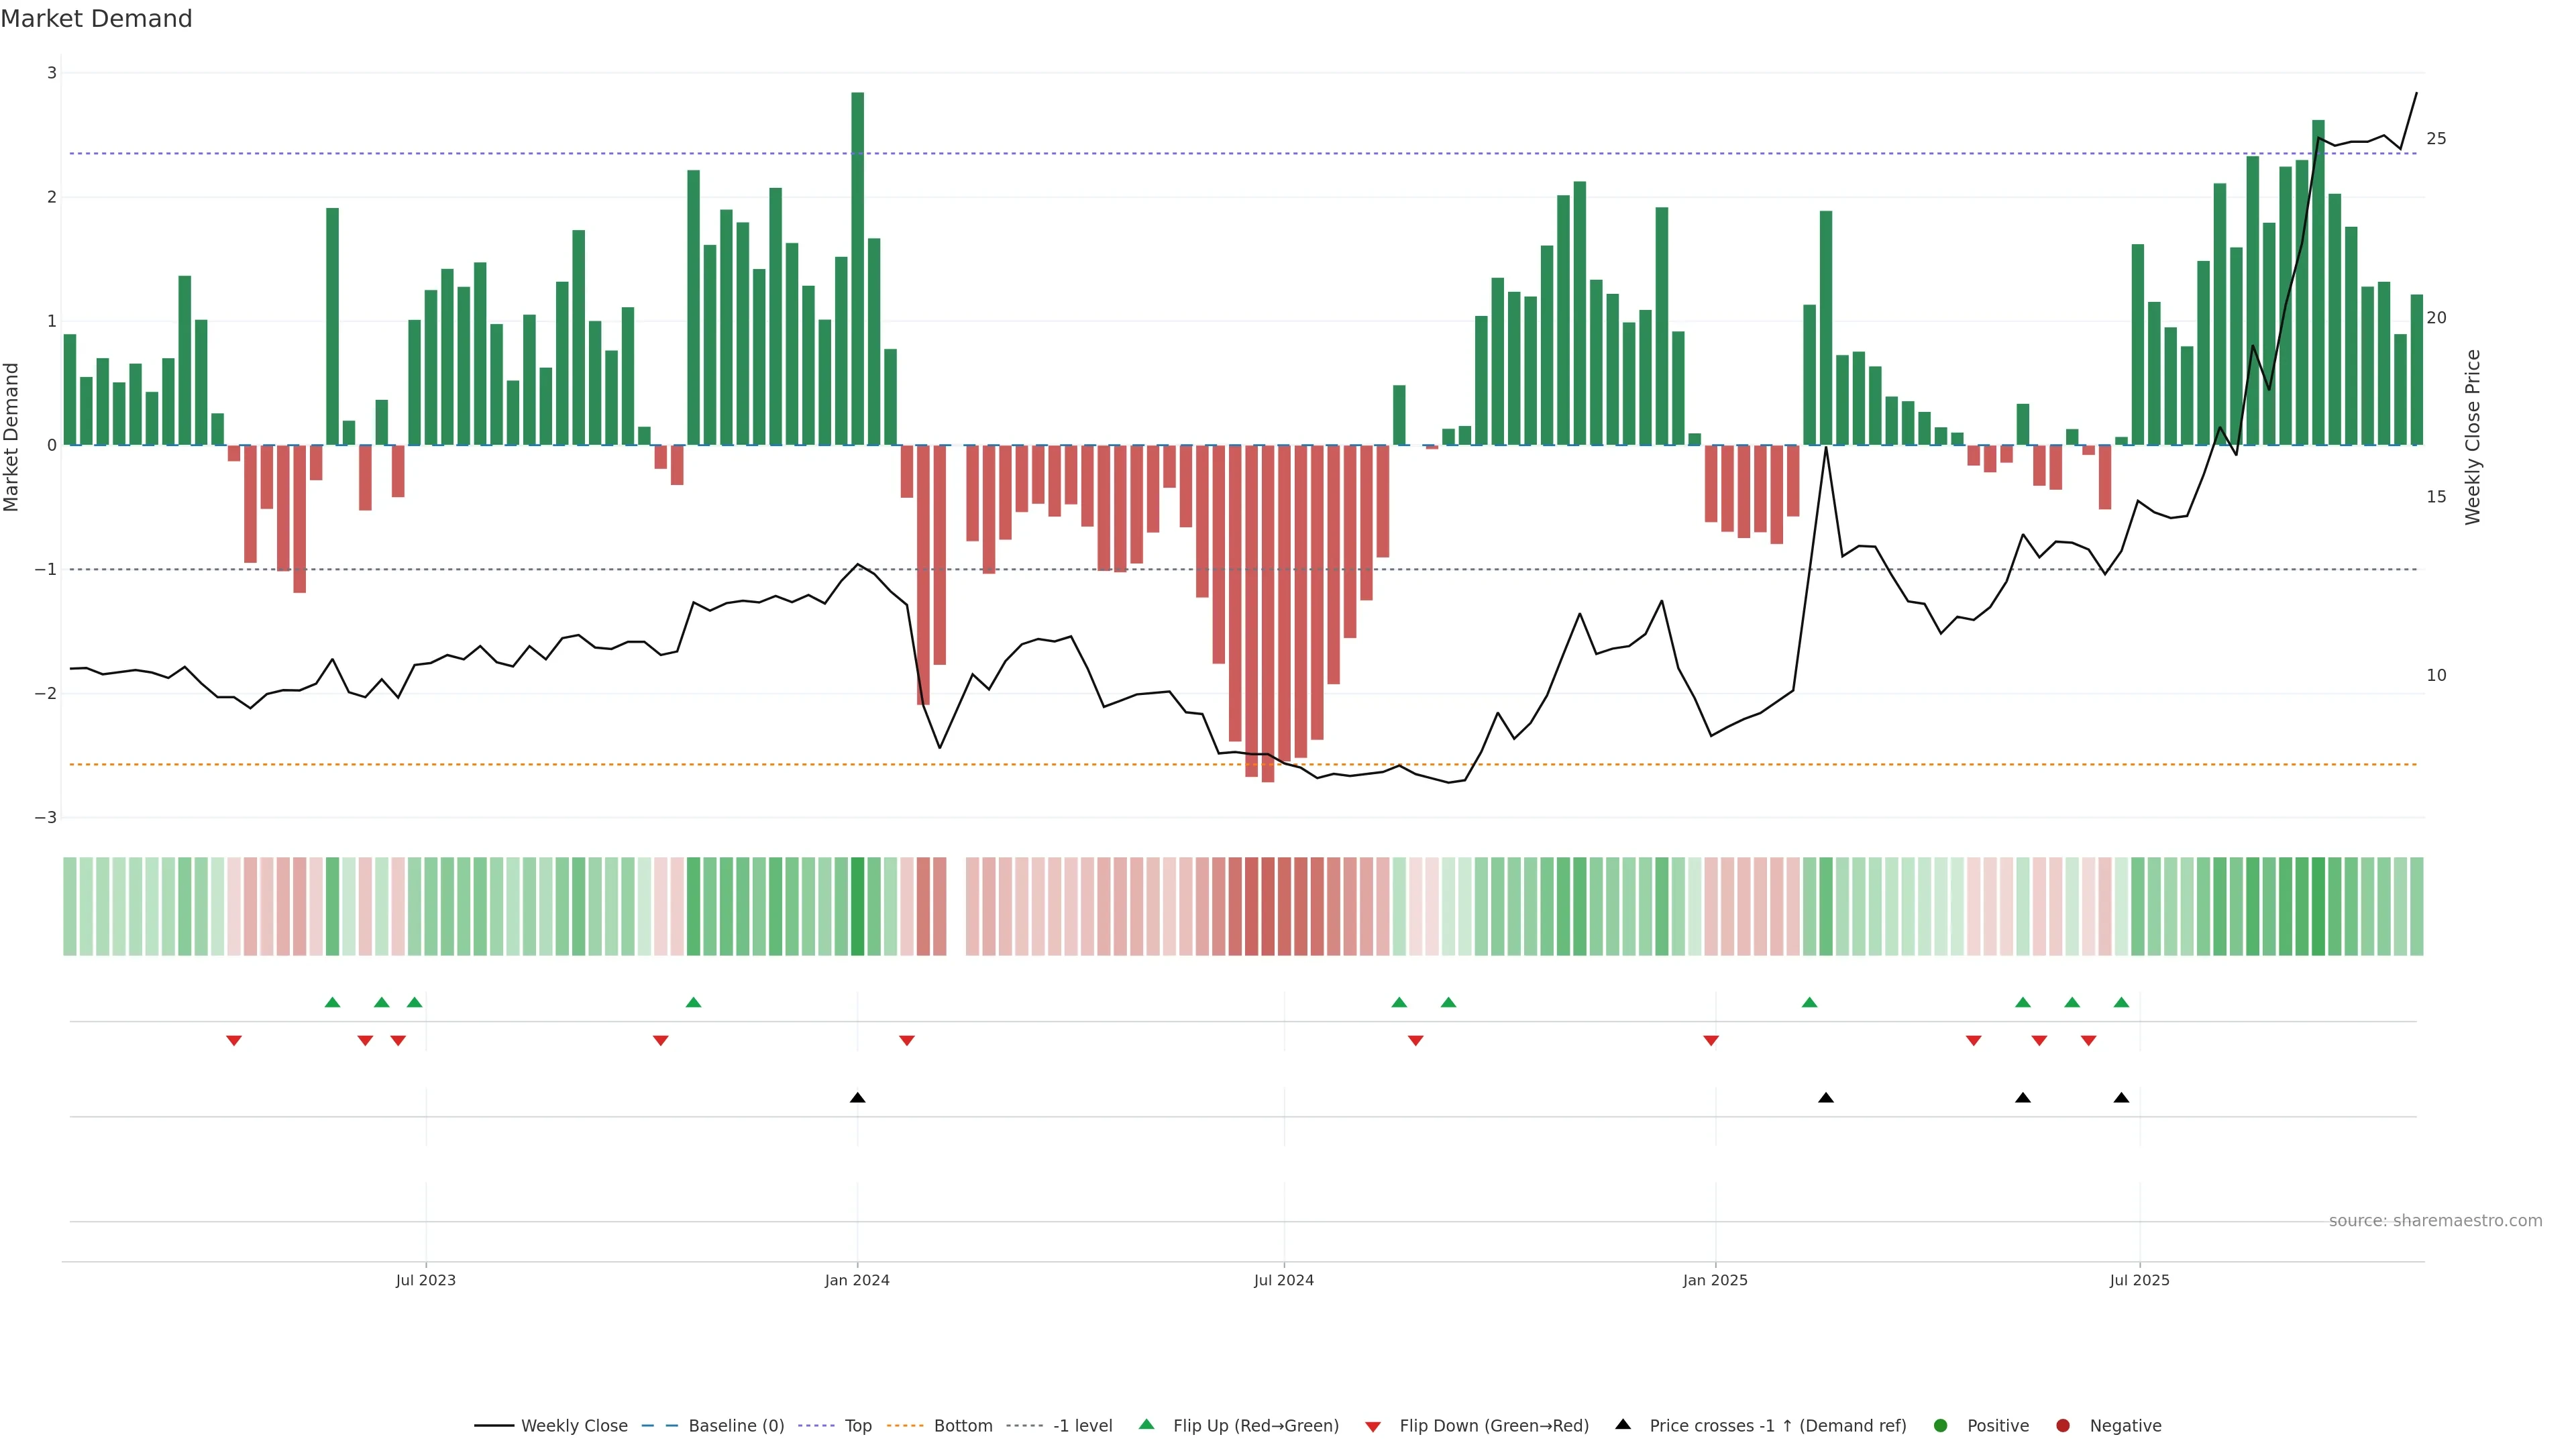Click the Market Demand chart title

coord(96,19)
